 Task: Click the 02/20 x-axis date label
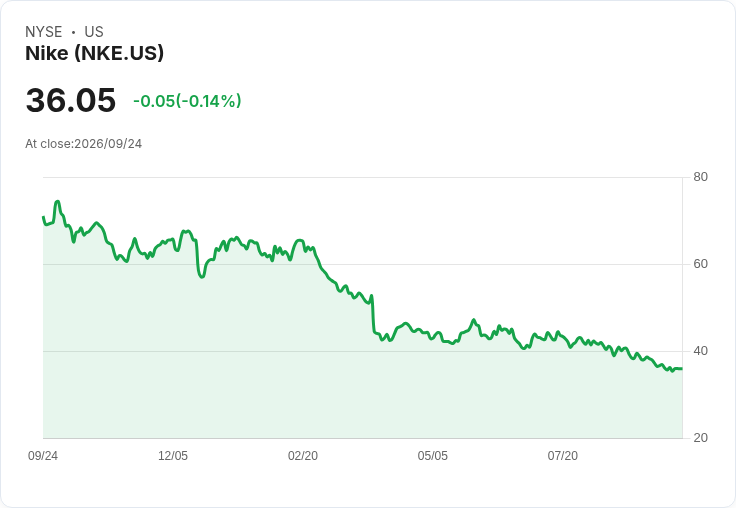303,455
